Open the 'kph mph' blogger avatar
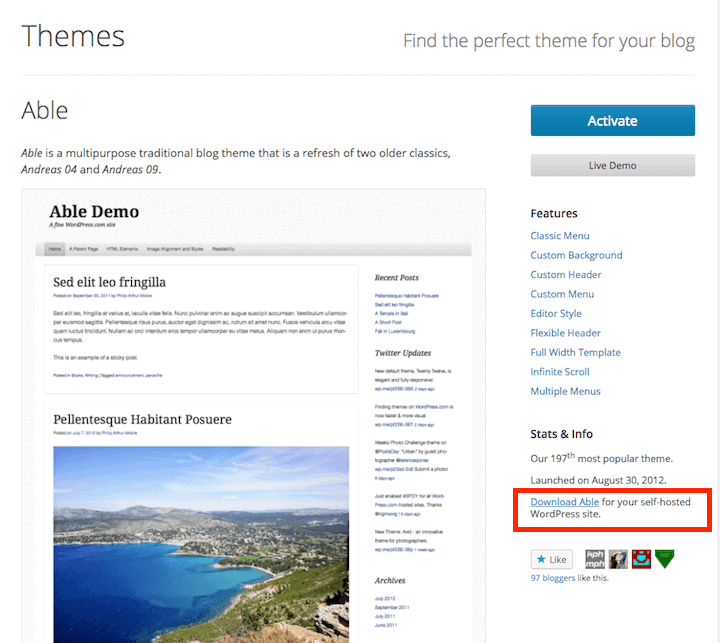The height and width of the screenshot is (643, 720). tap(594, 559)
